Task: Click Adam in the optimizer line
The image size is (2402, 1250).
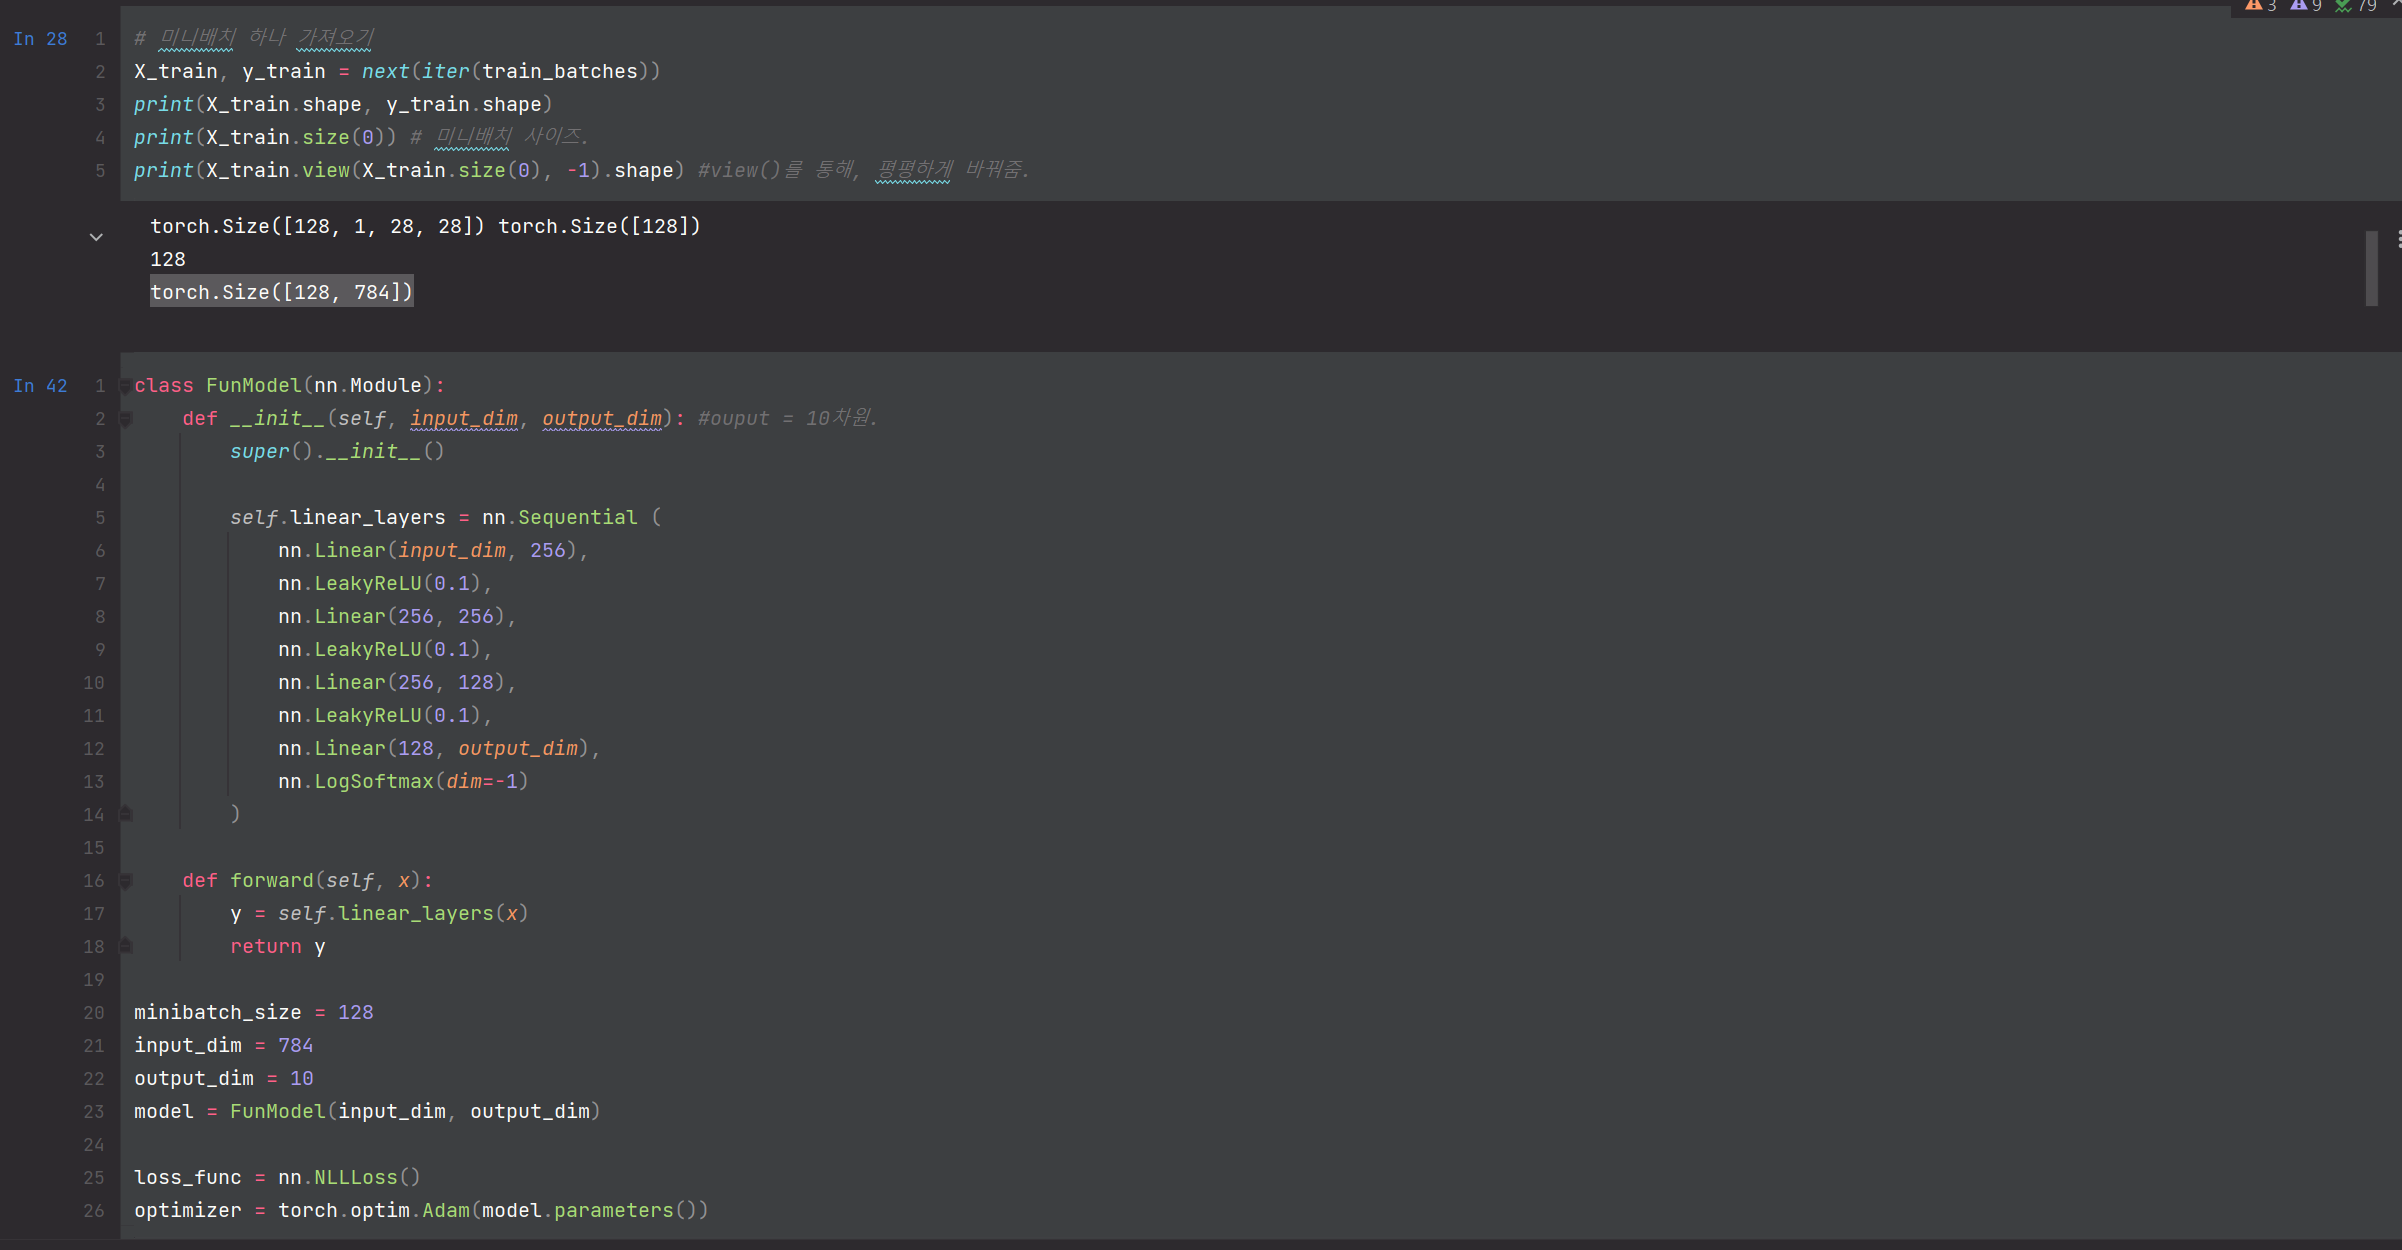Action: point(446,1211)
